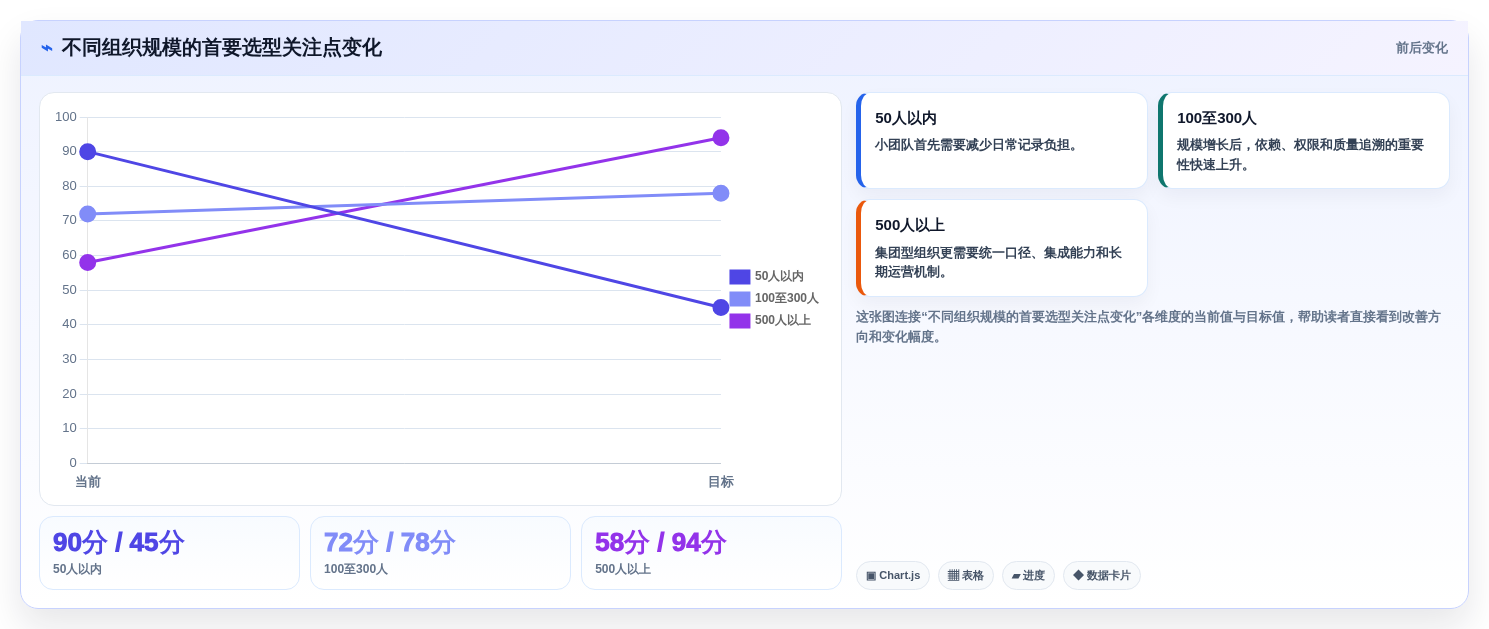The height and width of the screenshot is (629, 1489).
Task: Click text 小团队首先需要减少日常记录负担
Action: click(x=979, y=145)
